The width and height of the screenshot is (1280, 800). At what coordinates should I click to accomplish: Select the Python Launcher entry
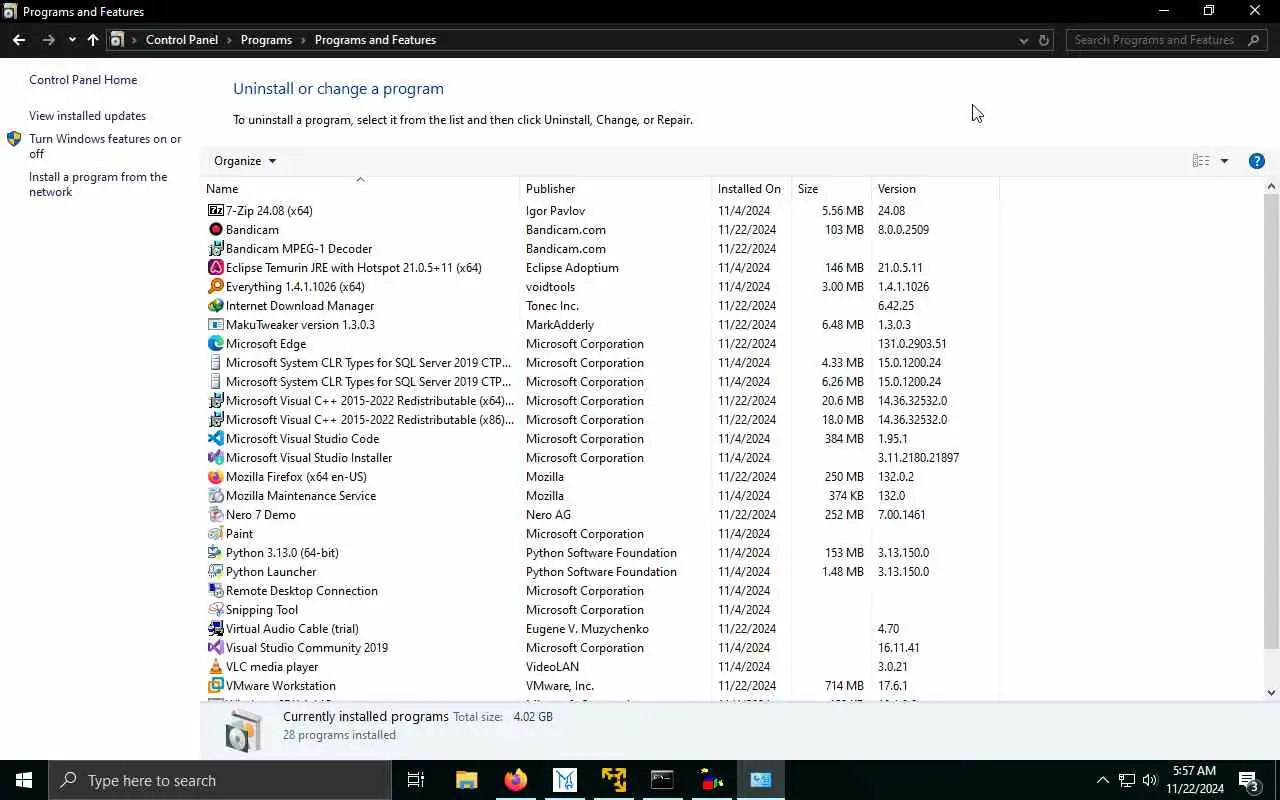pyautogui.click(x=602, y=572)
